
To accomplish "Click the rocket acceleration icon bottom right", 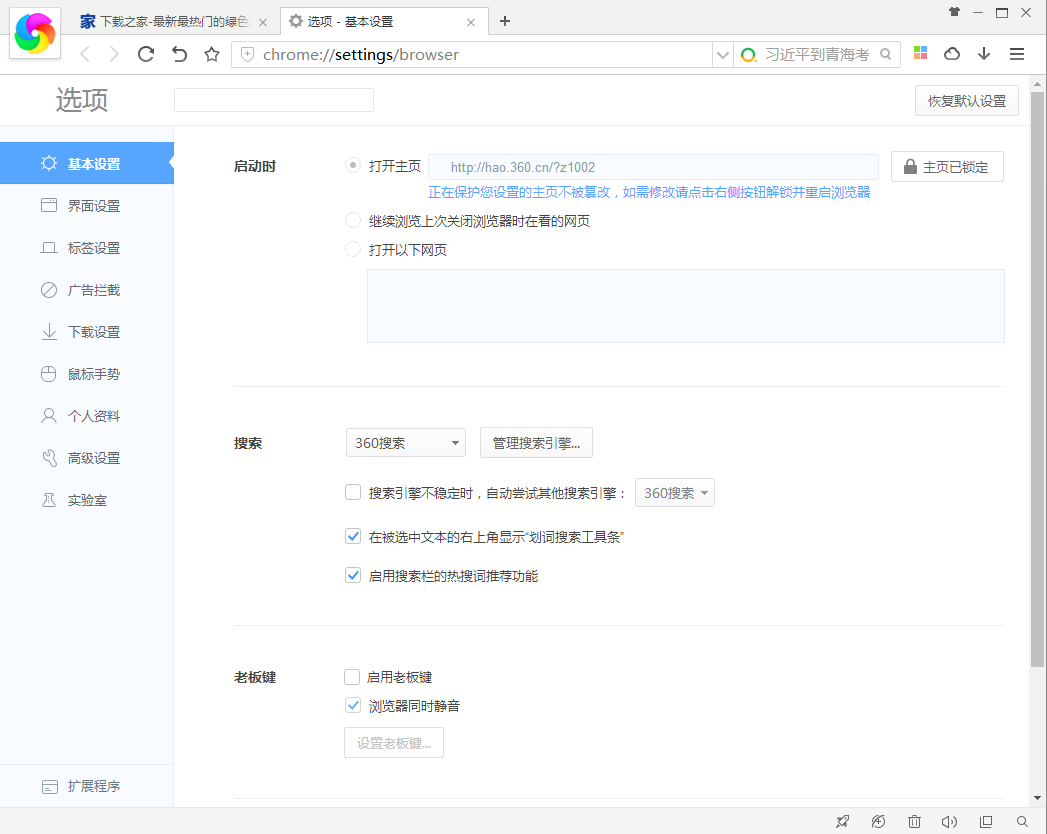I will point(878,821).
